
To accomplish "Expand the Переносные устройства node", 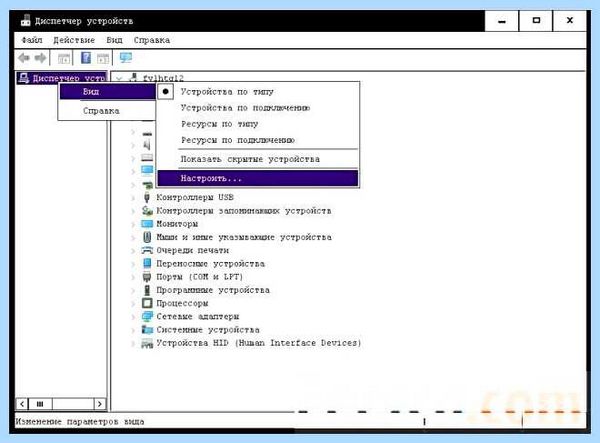I will point(133,264).
